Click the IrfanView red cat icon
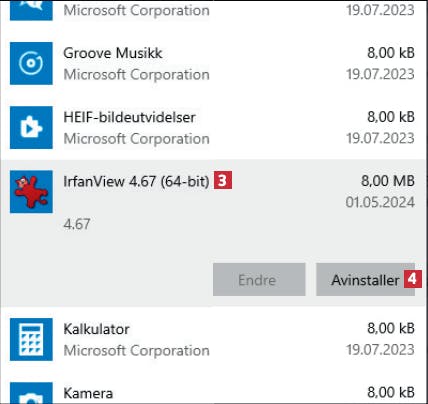 point(31,192)
